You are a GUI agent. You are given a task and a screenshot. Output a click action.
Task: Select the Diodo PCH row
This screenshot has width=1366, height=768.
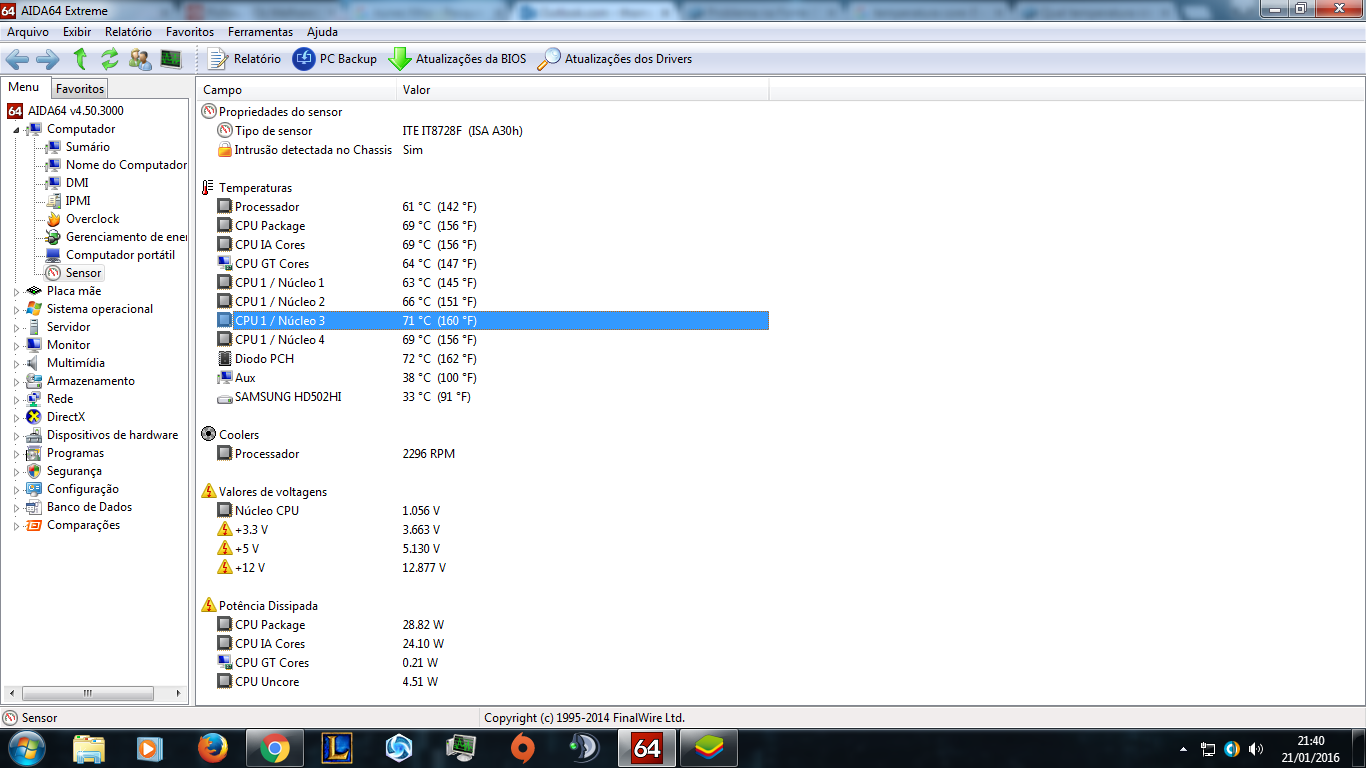(x=483, y=359)
